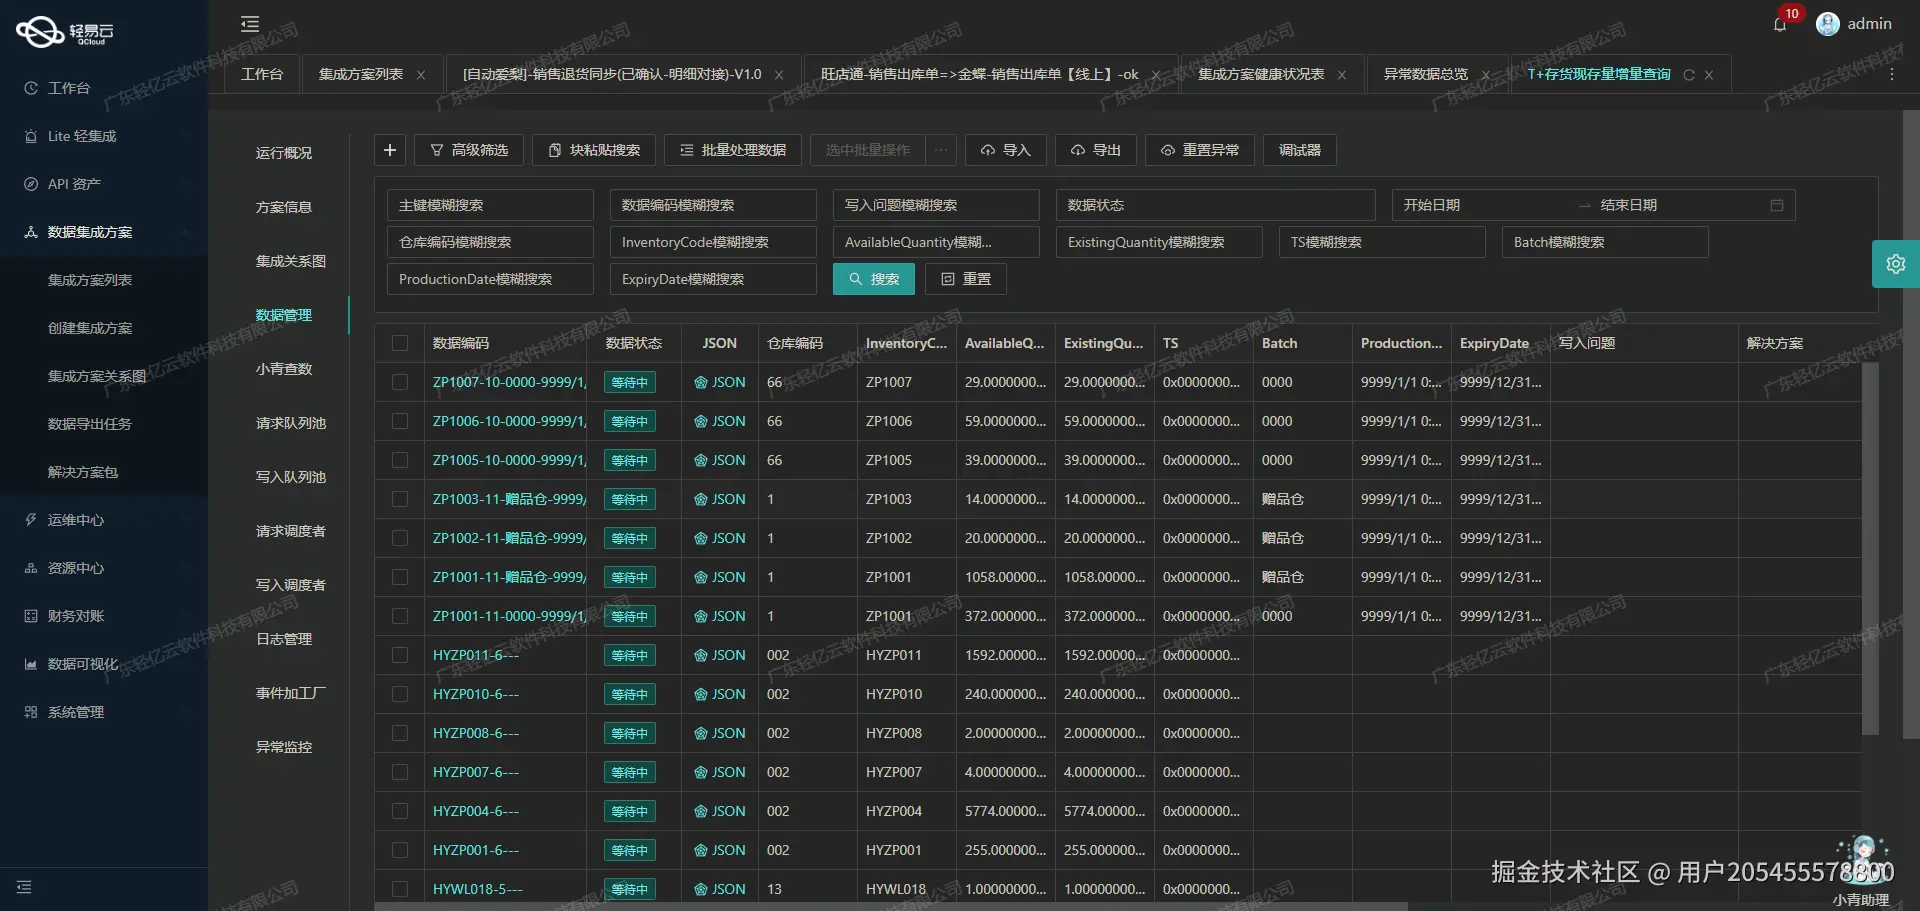Expand the 运维中心 sidebar group
Viewport: 1920px width, 911px height.
(x=104, y=520)
